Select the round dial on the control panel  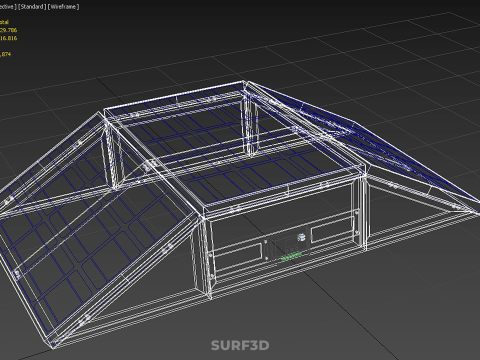point(301,237)
